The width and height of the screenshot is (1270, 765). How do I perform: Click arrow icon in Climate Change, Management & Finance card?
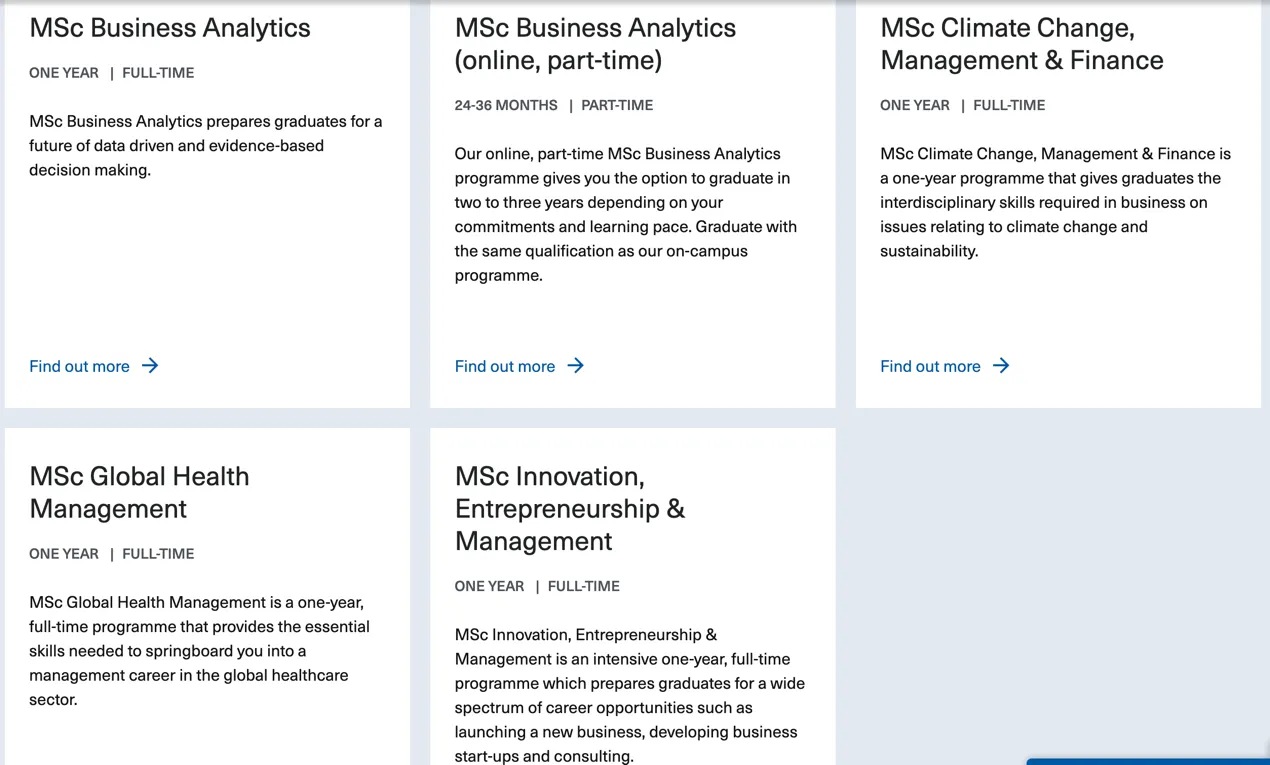coord(1001,366)
